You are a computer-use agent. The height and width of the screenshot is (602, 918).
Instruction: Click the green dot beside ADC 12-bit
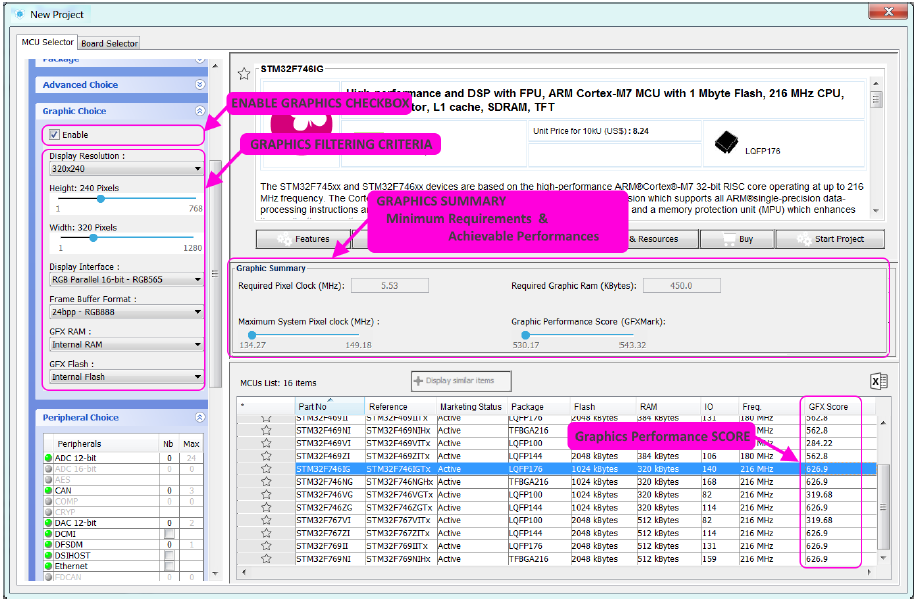click(49, 458)
